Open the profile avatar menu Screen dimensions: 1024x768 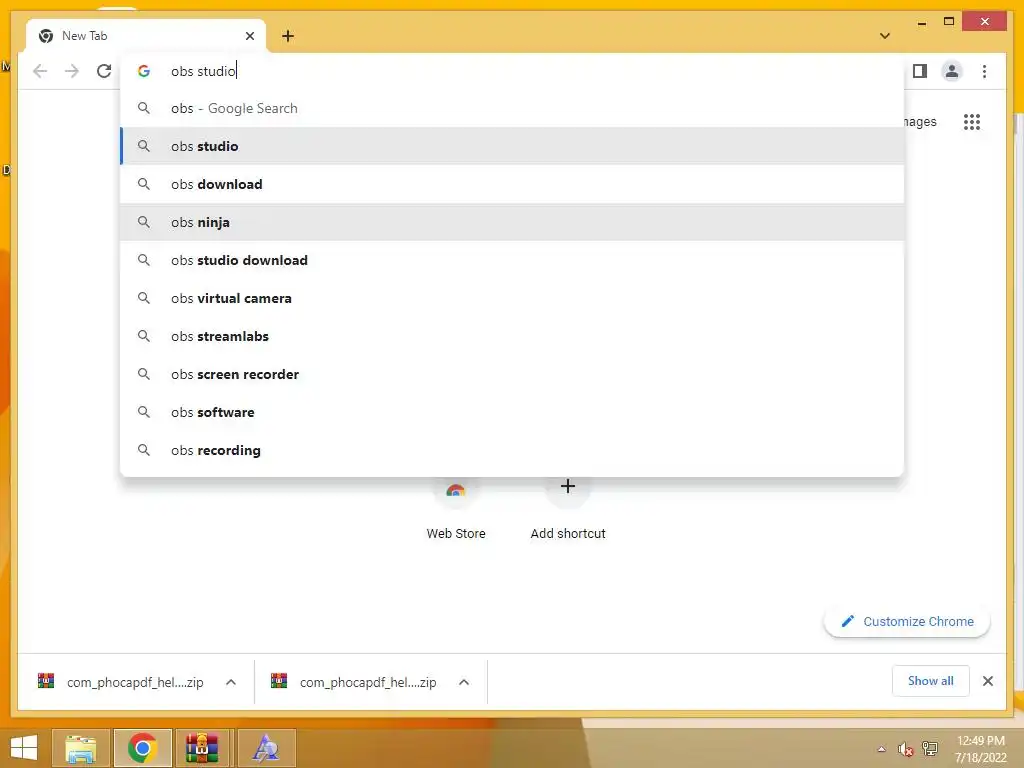952,71
